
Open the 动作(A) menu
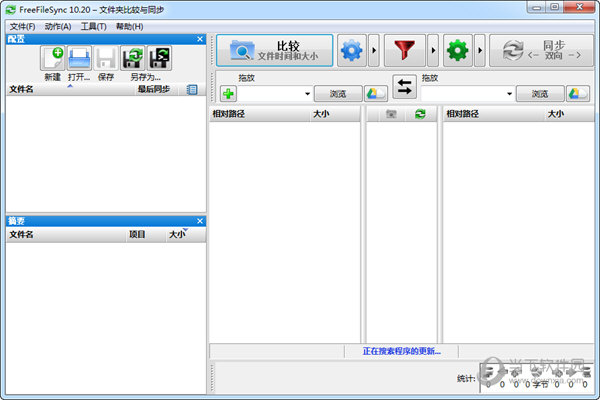(x=58, y=26)
